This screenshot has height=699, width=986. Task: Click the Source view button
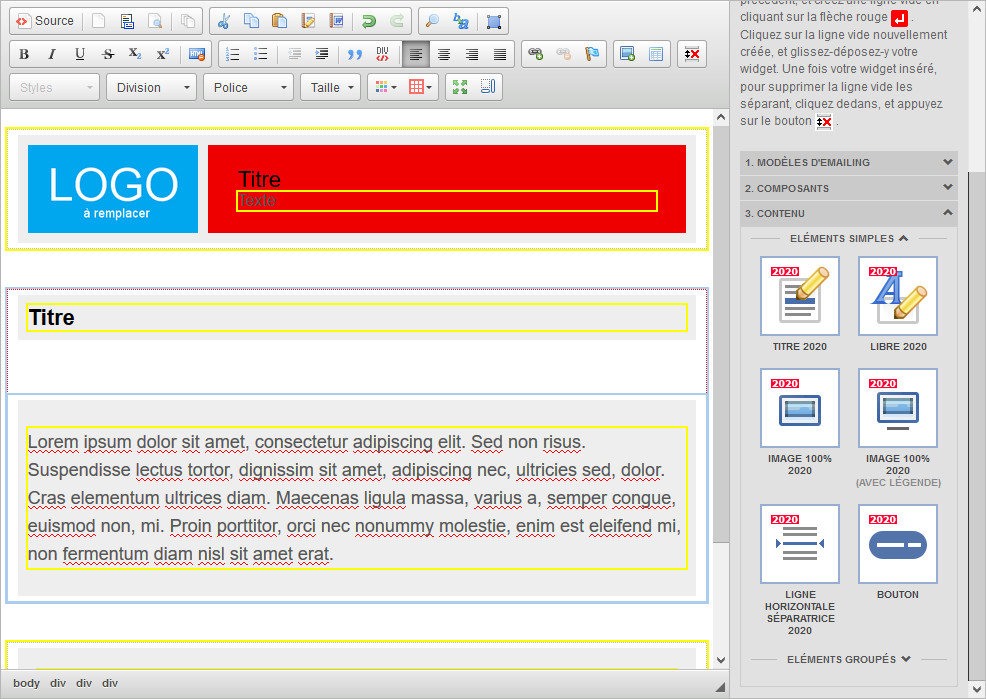(46, 21)
